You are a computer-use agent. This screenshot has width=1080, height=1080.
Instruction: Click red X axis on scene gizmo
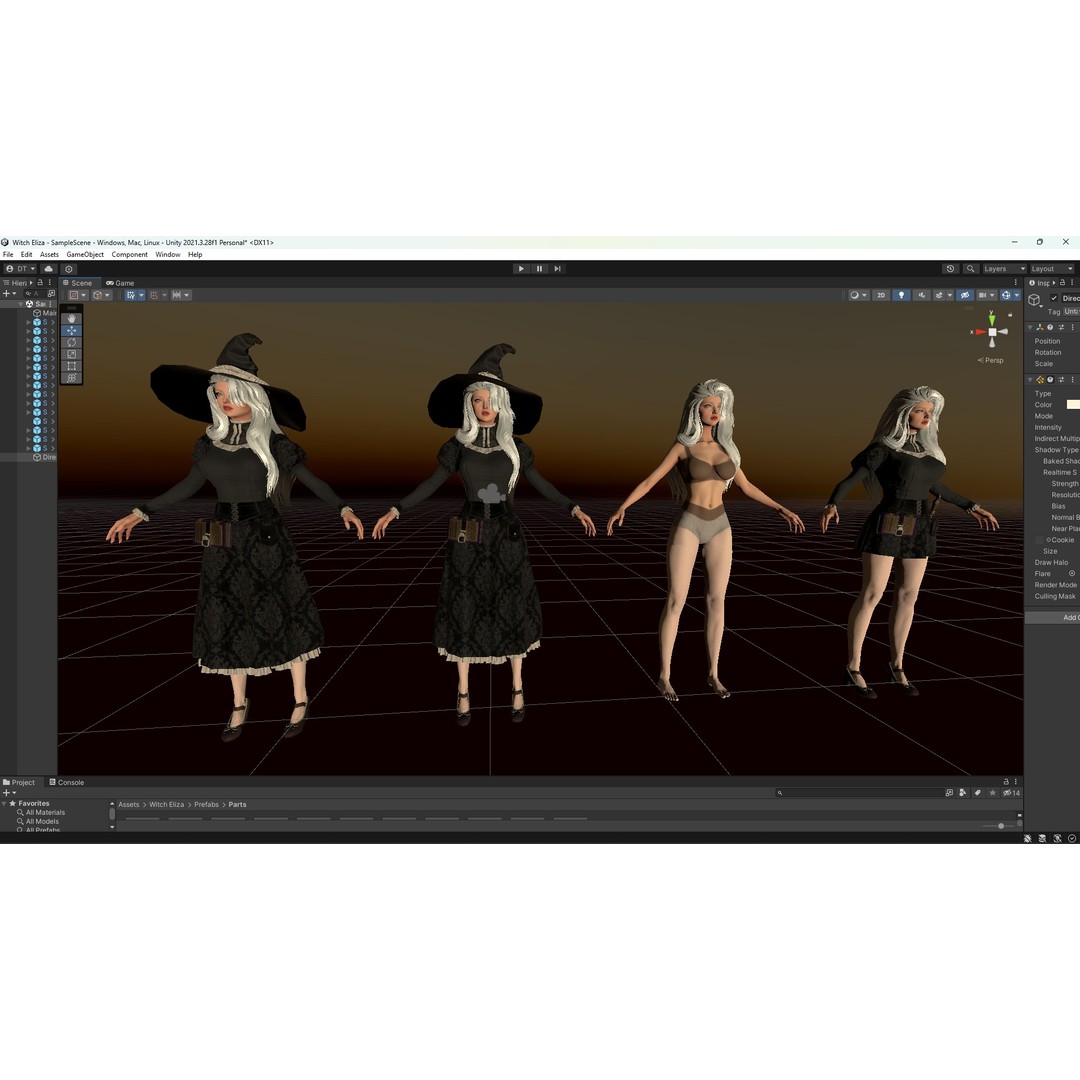tap(979, 332)
